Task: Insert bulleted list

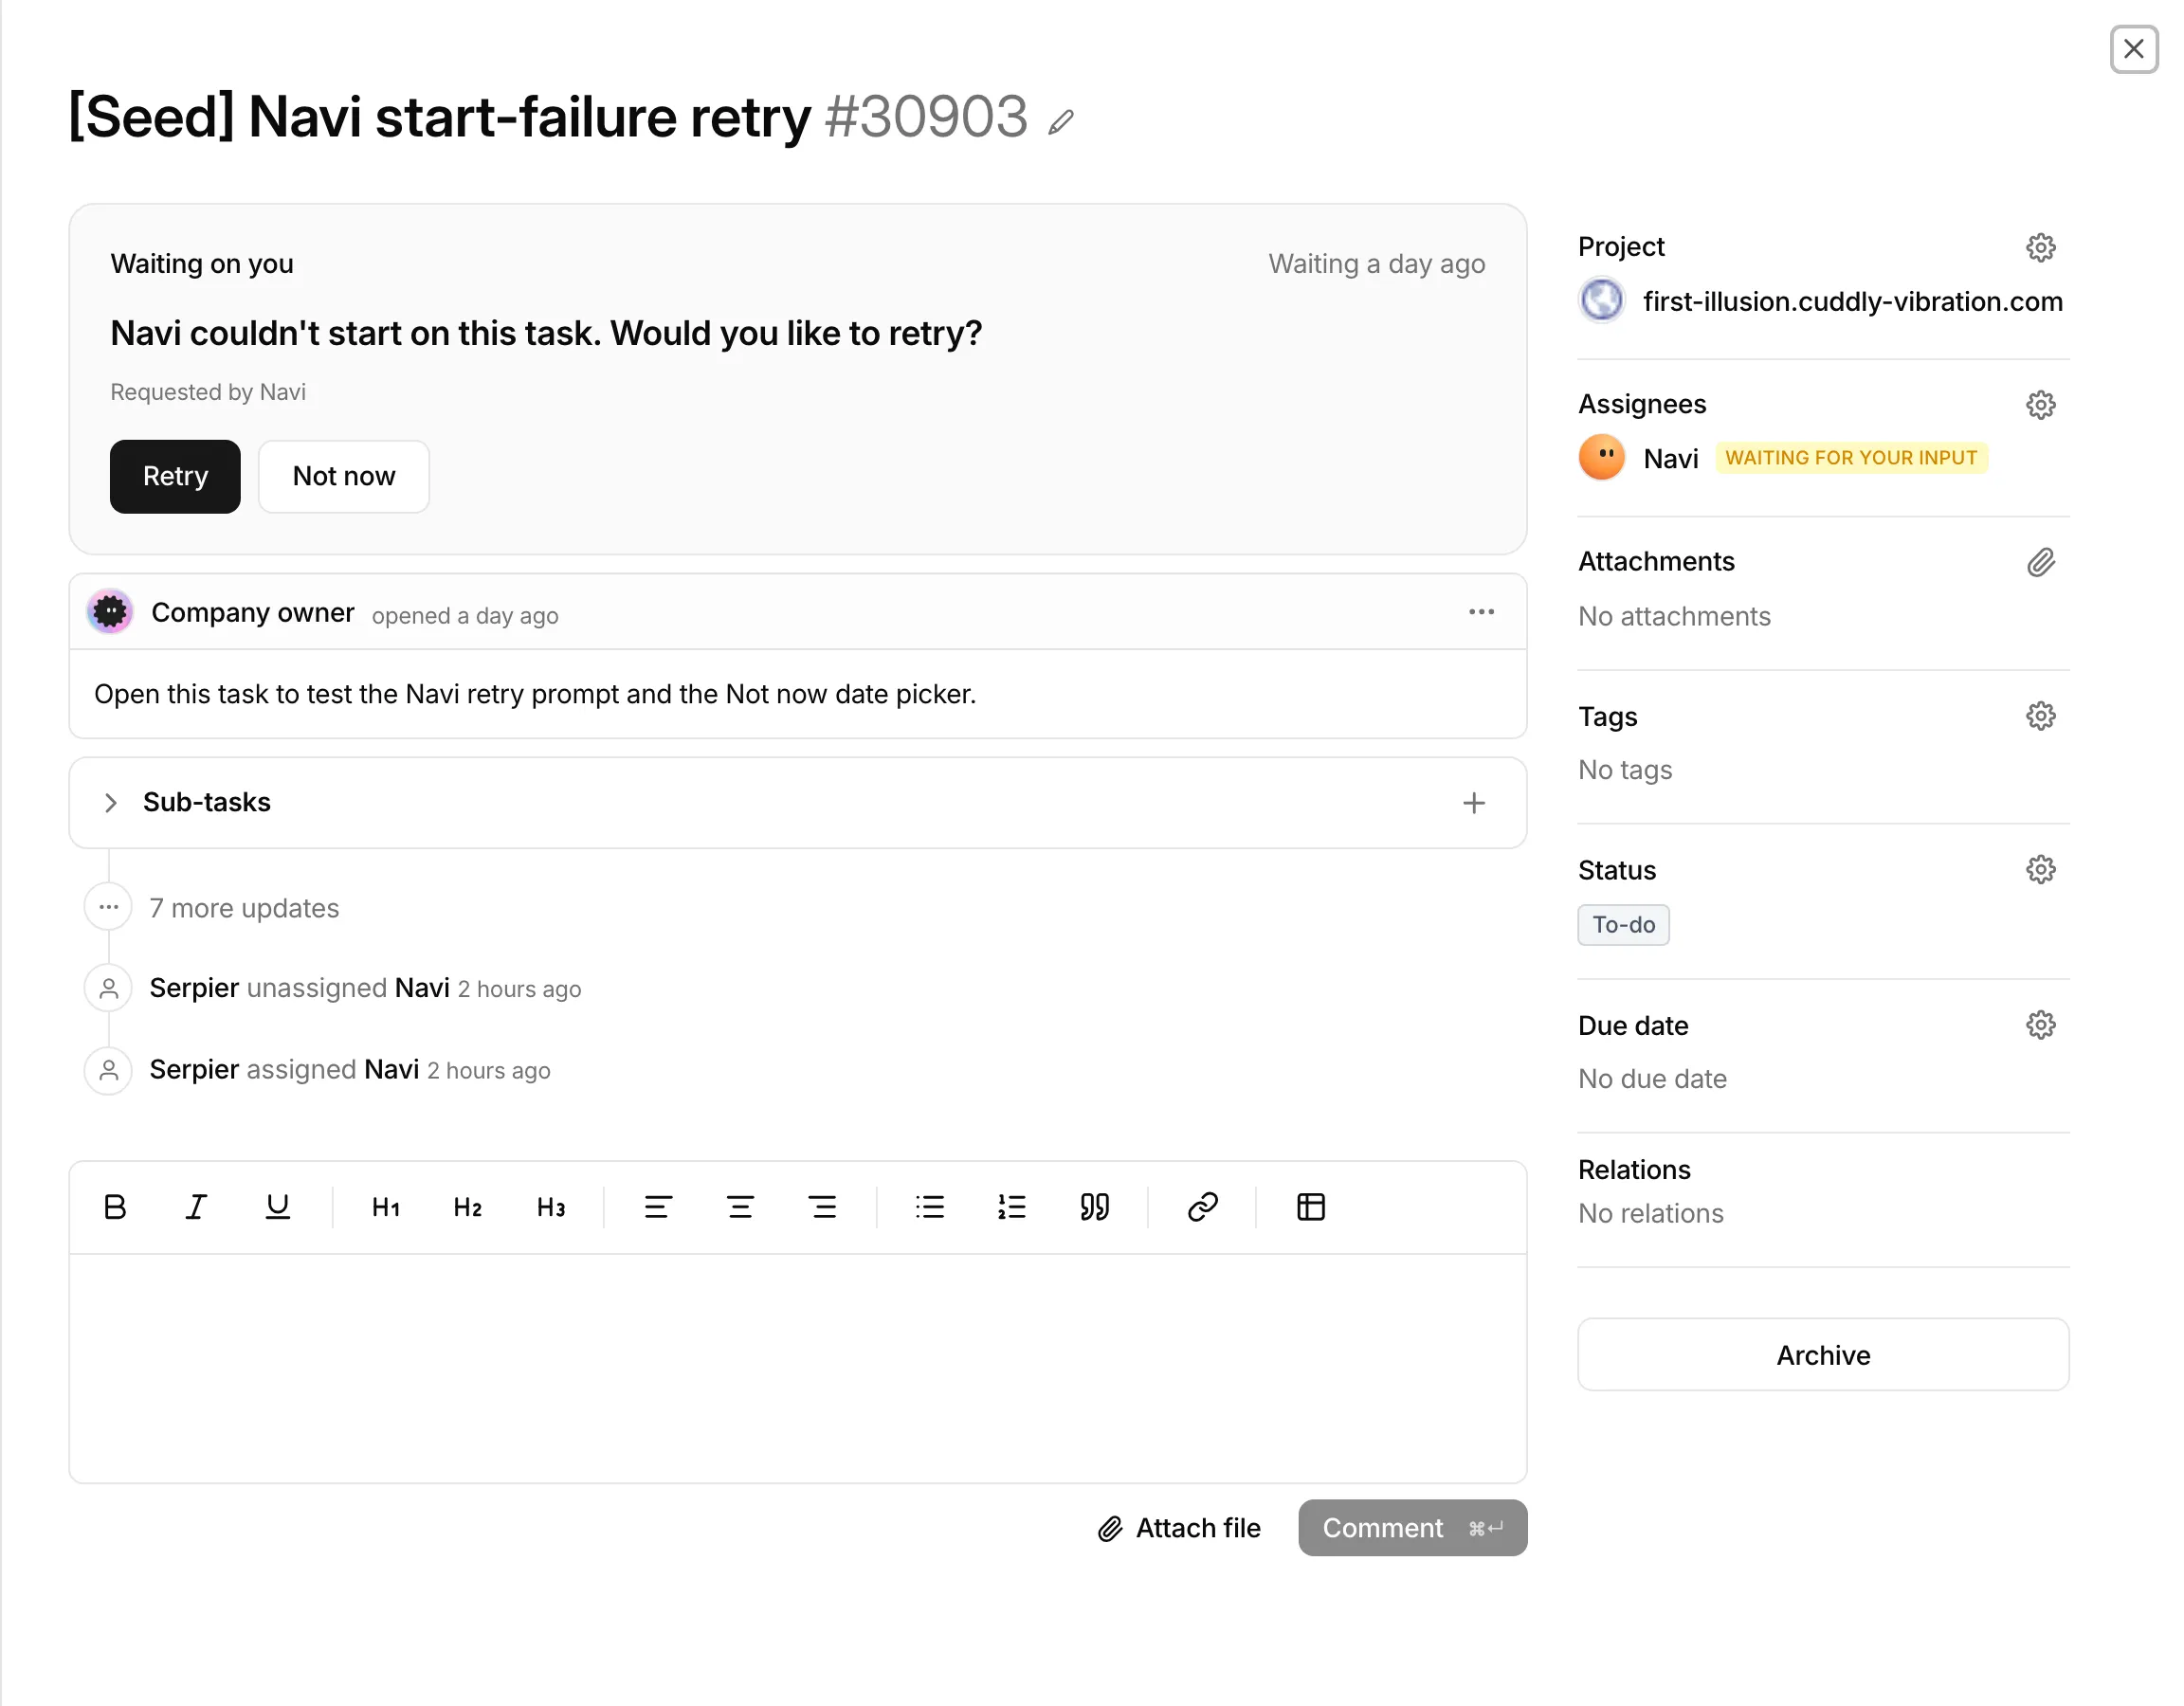Action: click(x=930, y=1207)
